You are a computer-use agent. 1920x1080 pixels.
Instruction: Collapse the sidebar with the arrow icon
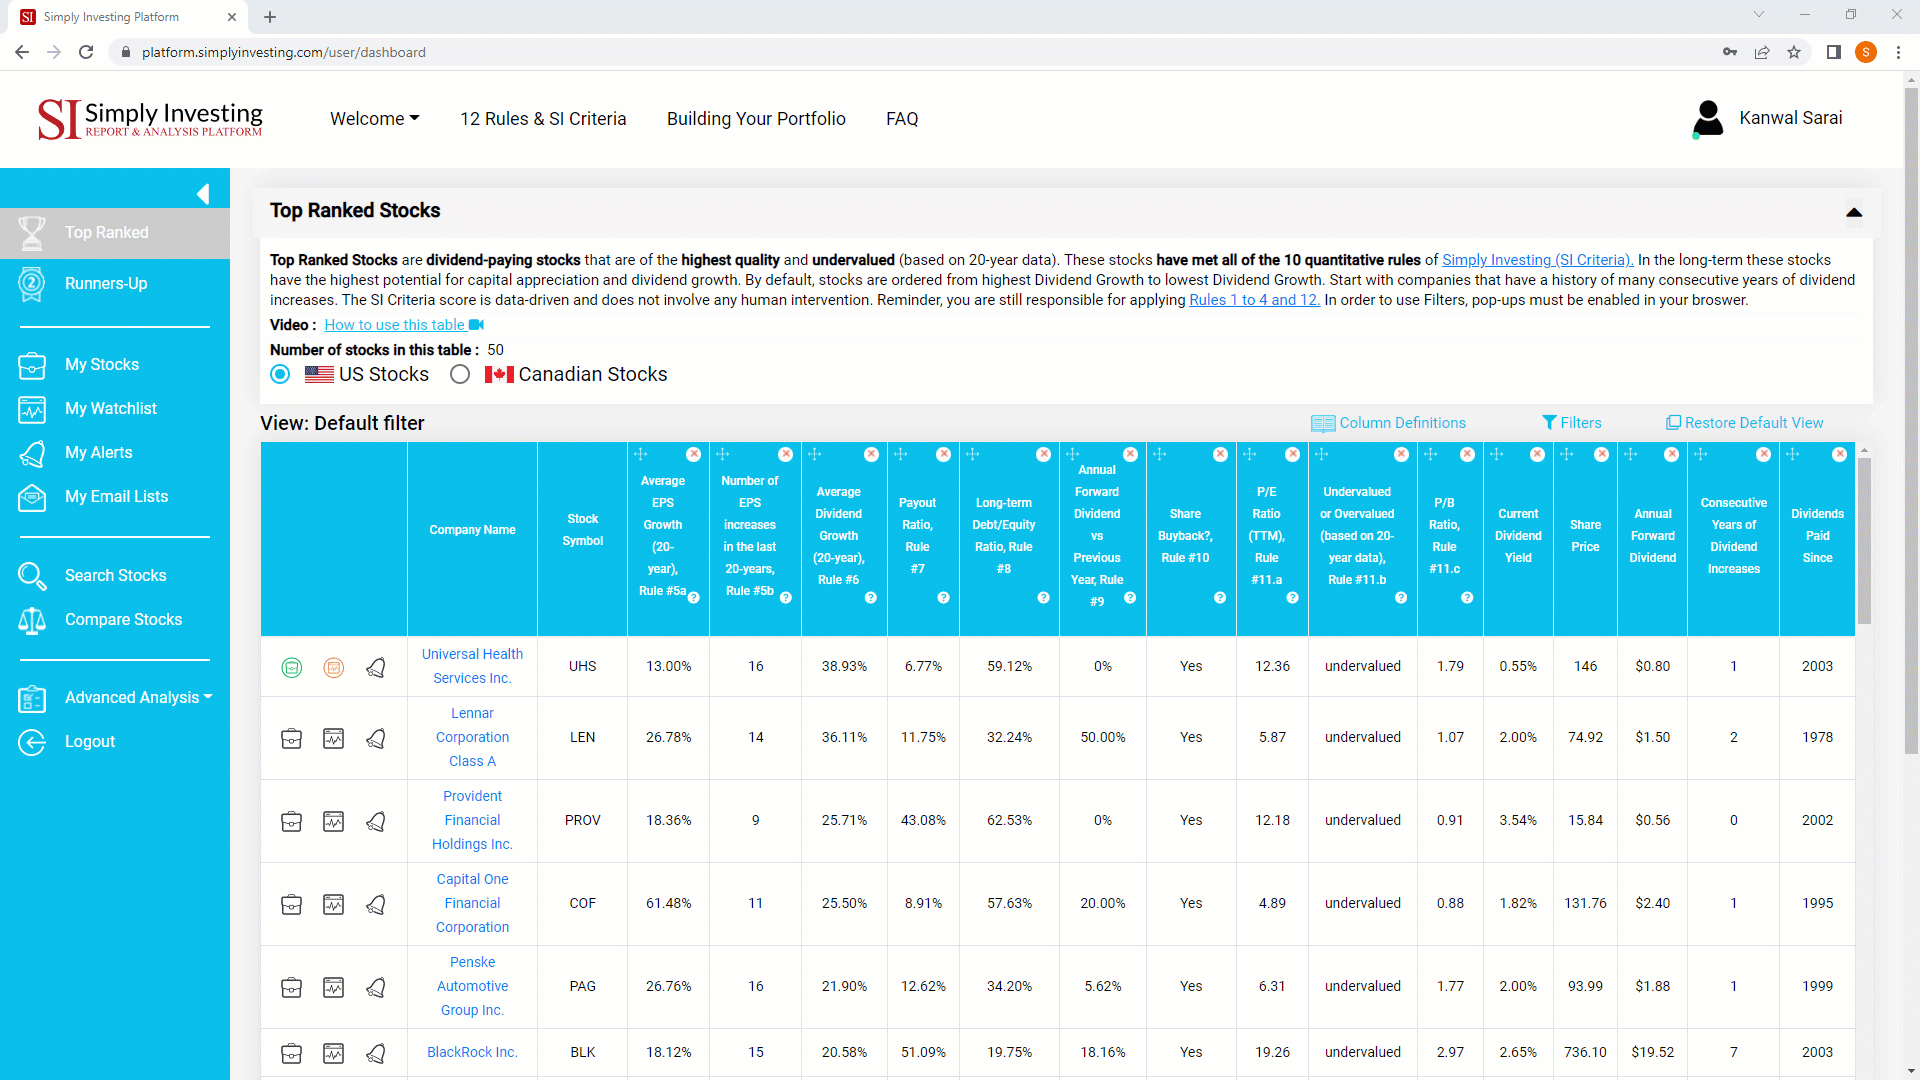pos(203,193)
